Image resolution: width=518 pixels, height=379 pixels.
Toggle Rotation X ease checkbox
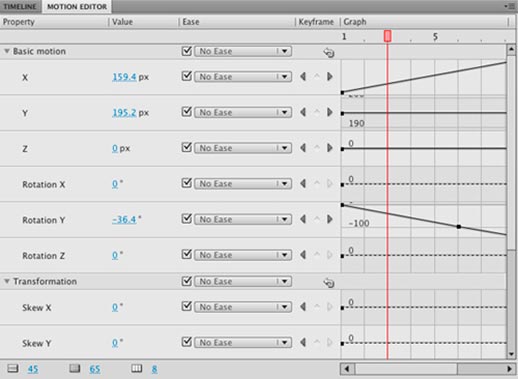point(187,183)
